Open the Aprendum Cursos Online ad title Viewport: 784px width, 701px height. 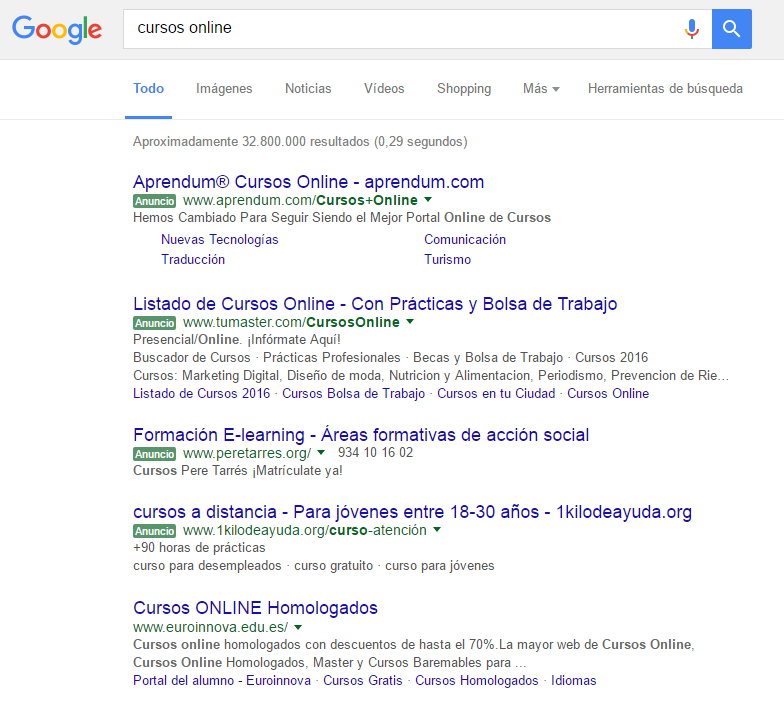(308, 182)
